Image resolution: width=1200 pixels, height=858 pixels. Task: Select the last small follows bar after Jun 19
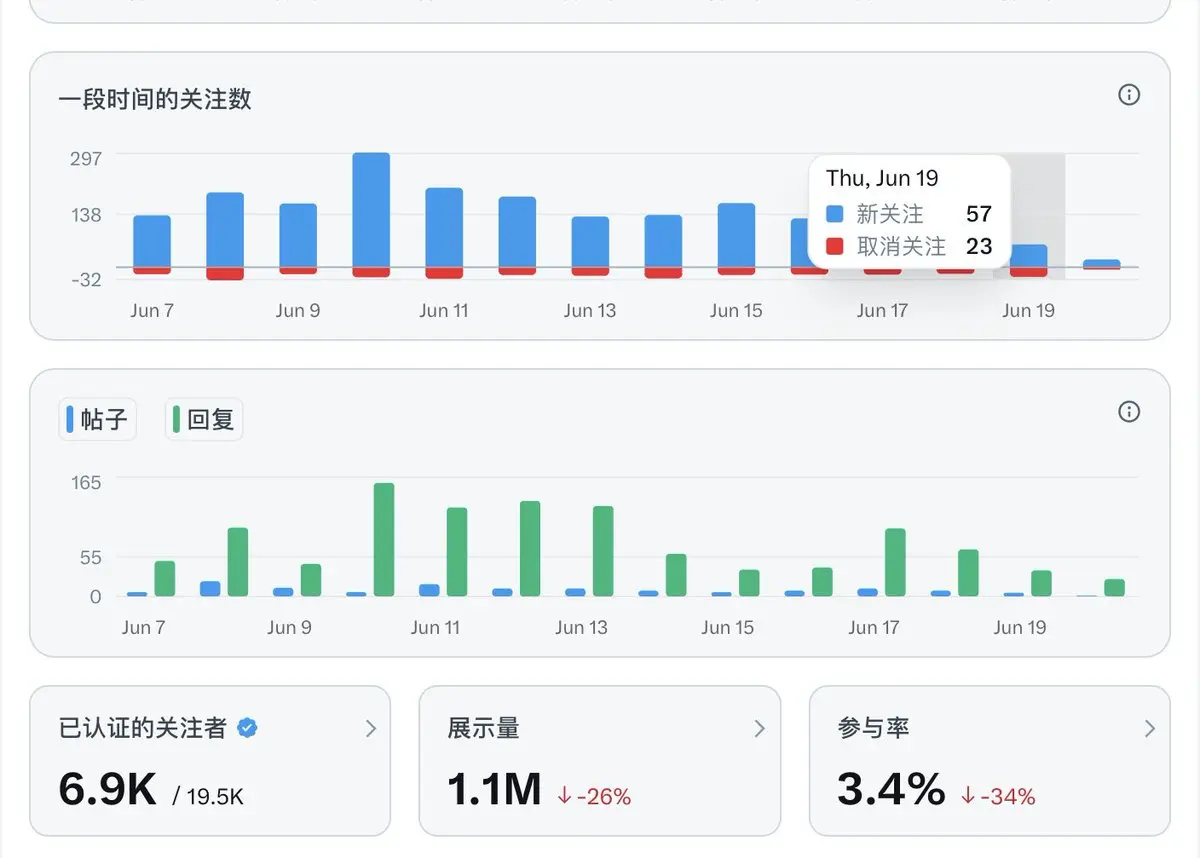[1101, 264]
